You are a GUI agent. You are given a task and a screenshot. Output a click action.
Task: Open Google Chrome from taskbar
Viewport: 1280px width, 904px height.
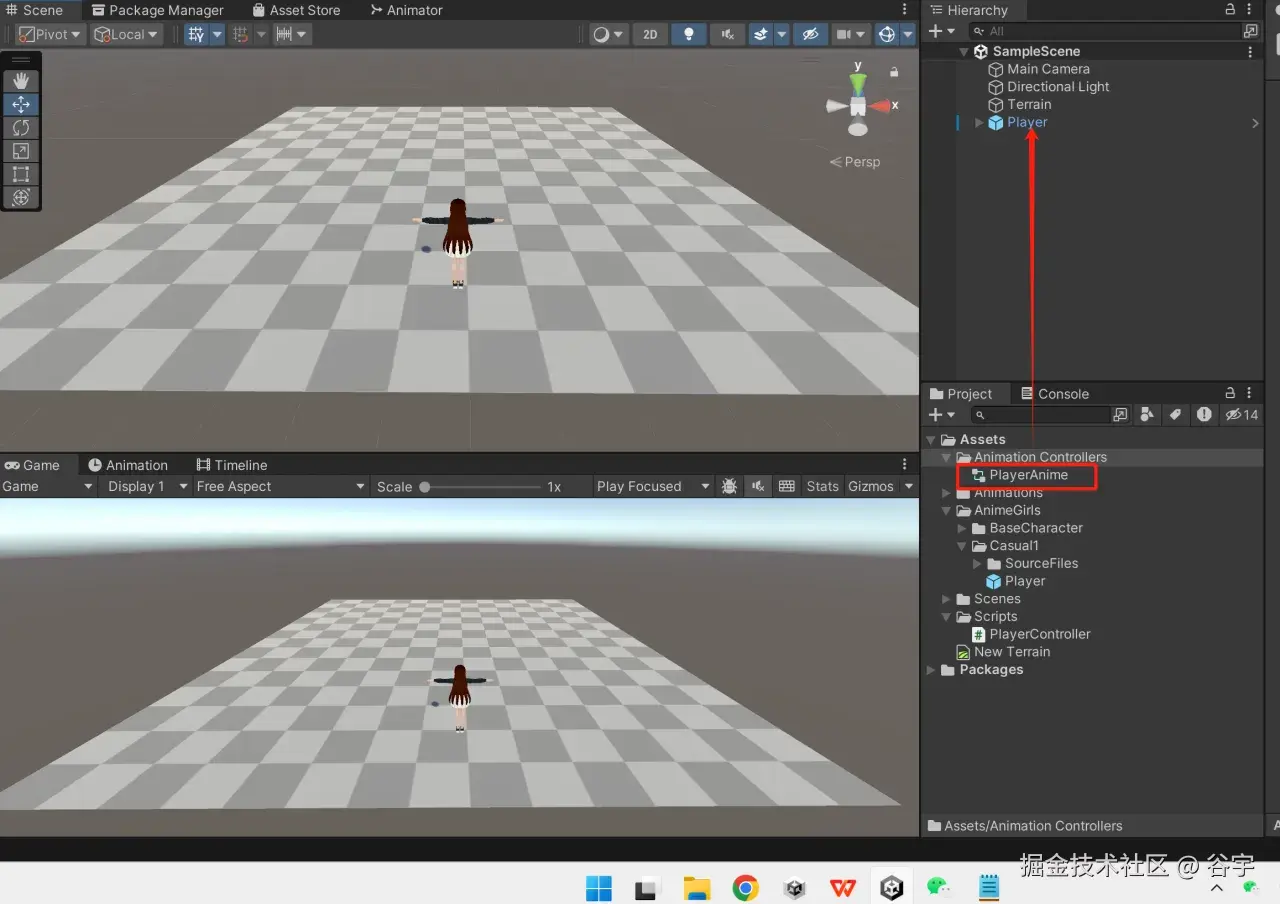tap(745, 887)
